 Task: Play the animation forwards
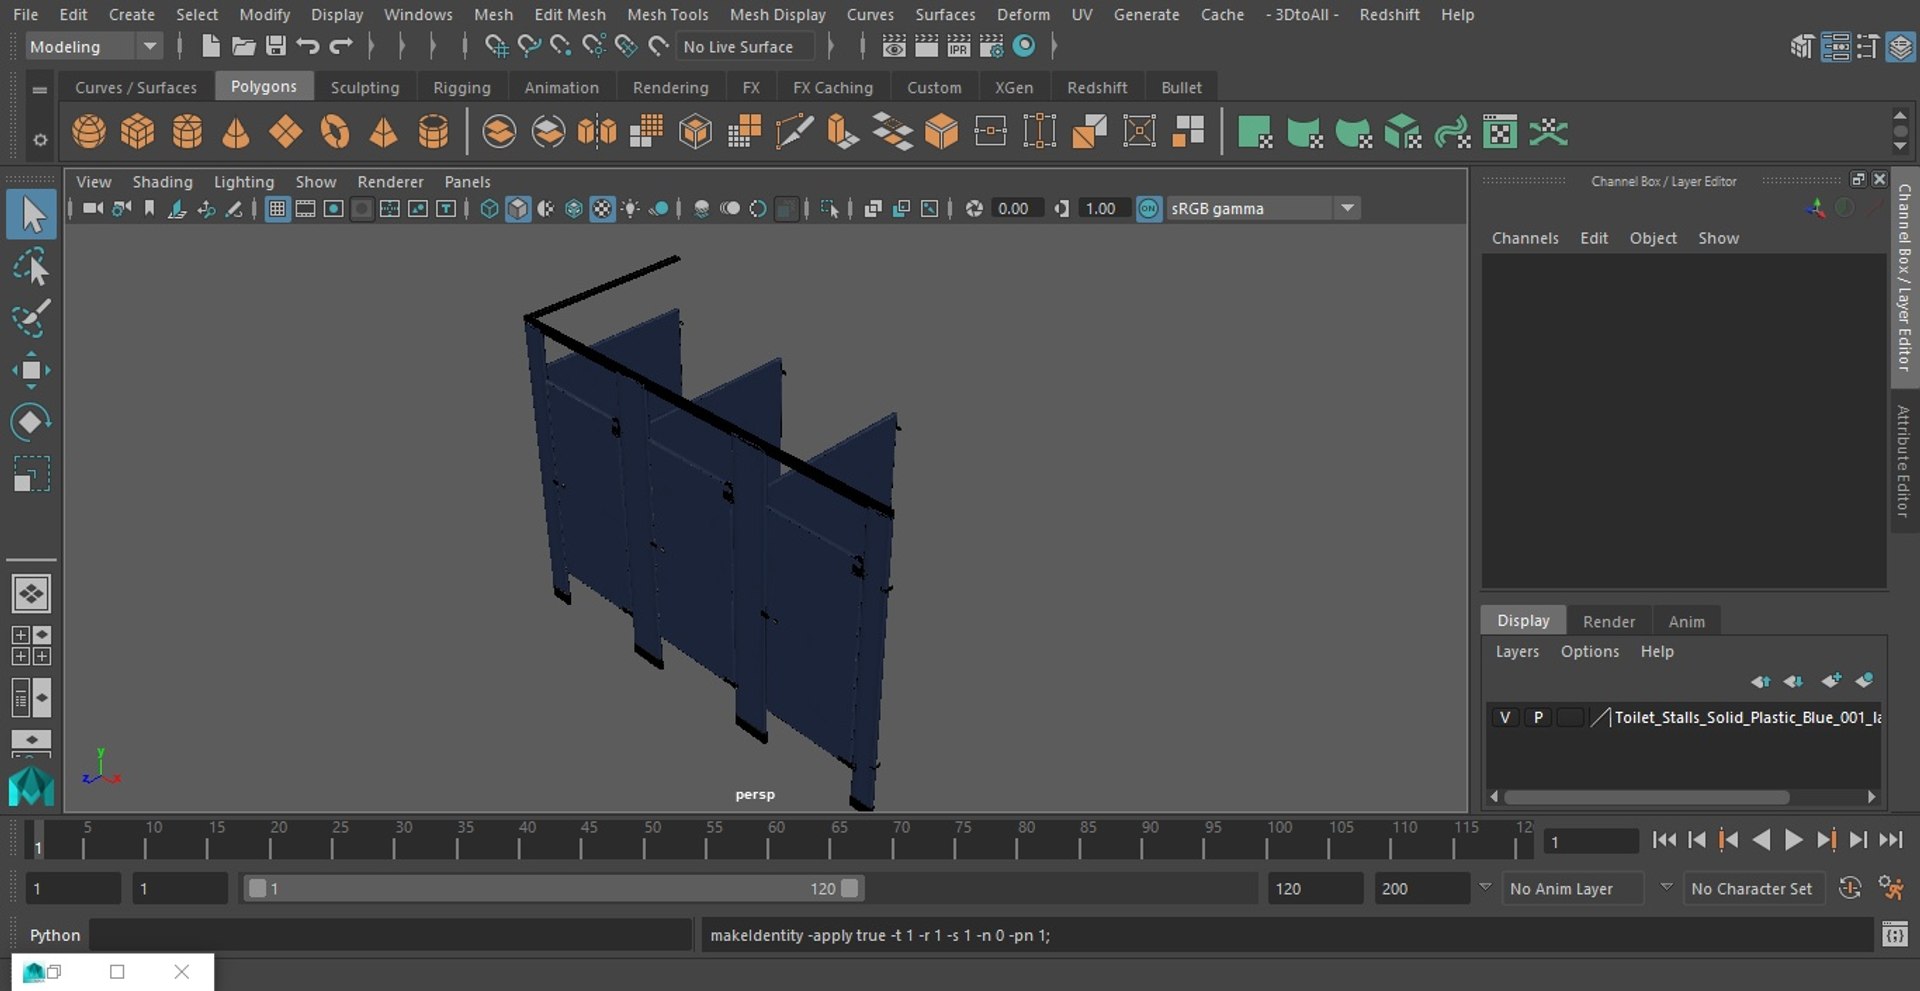1793,840
